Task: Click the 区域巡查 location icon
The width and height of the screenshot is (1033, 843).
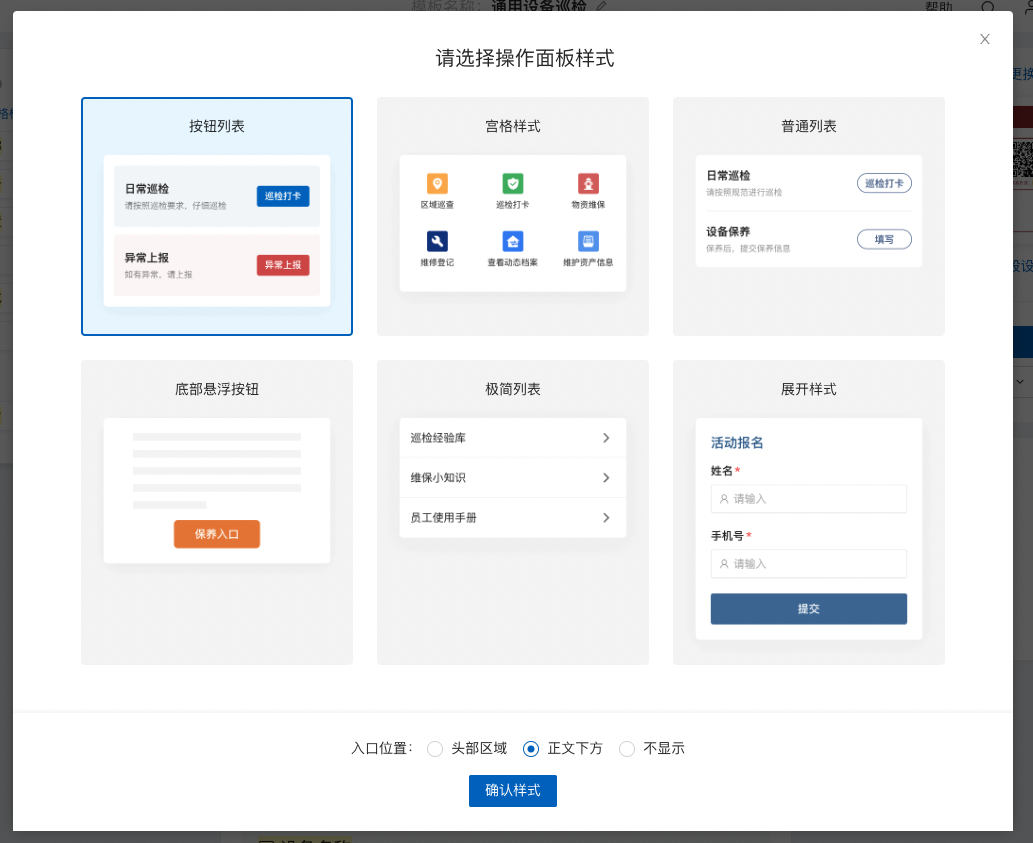Action: (x=437, y=184)
